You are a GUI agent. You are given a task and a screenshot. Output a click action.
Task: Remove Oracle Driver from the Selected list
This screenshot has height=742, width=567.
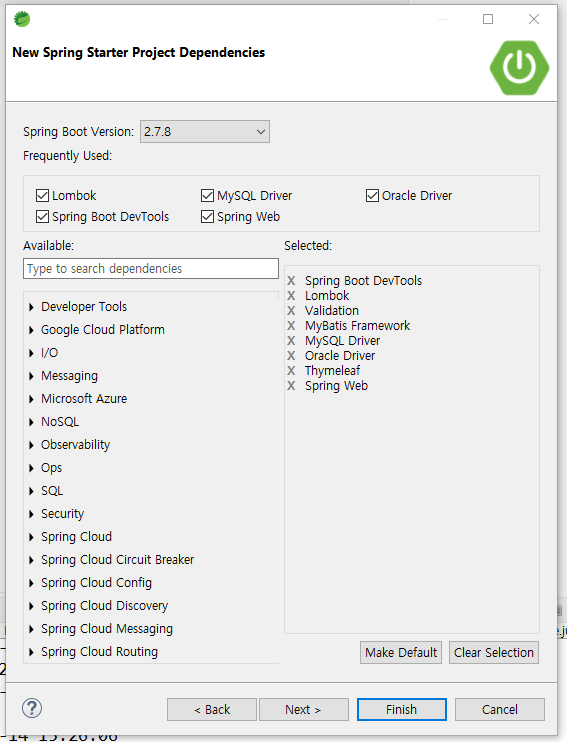pyautogui.click(x=291, y=356)
